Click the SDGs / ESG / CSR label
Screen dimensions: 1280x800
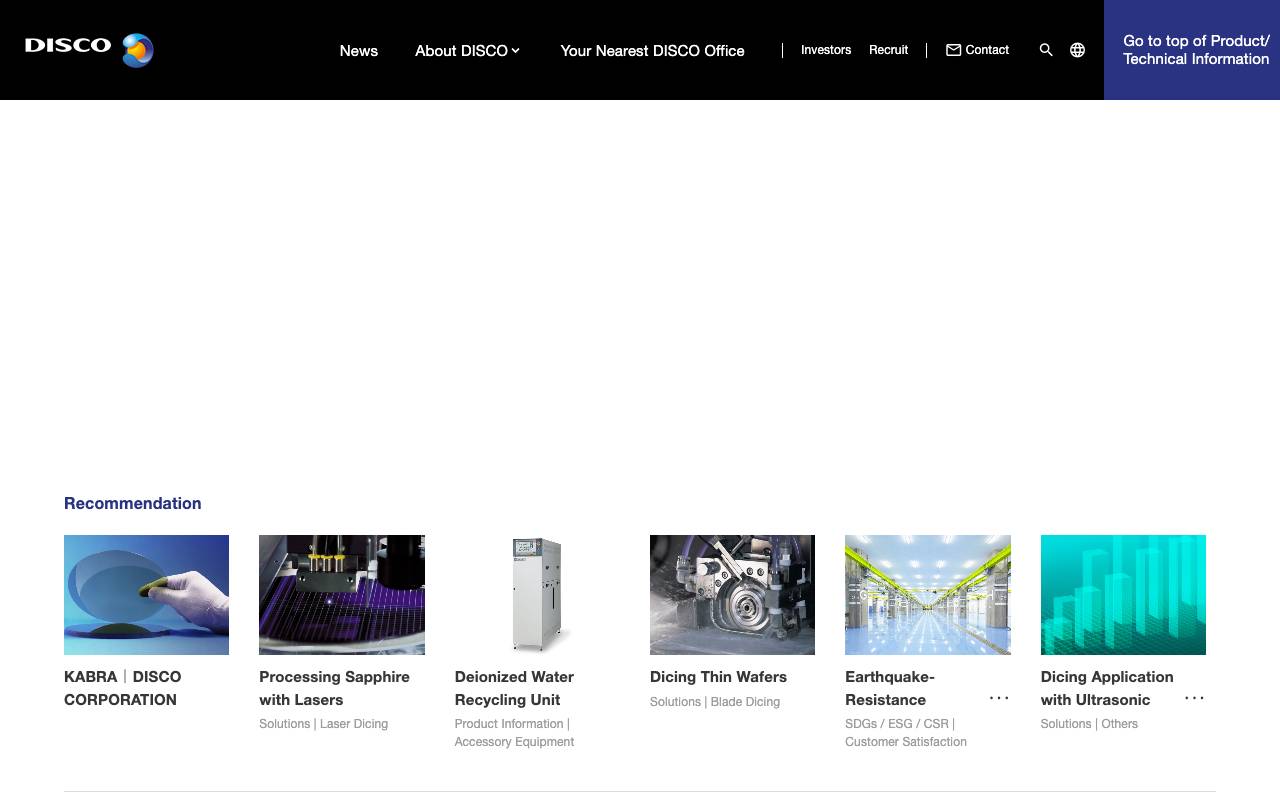tap(897, 723)
